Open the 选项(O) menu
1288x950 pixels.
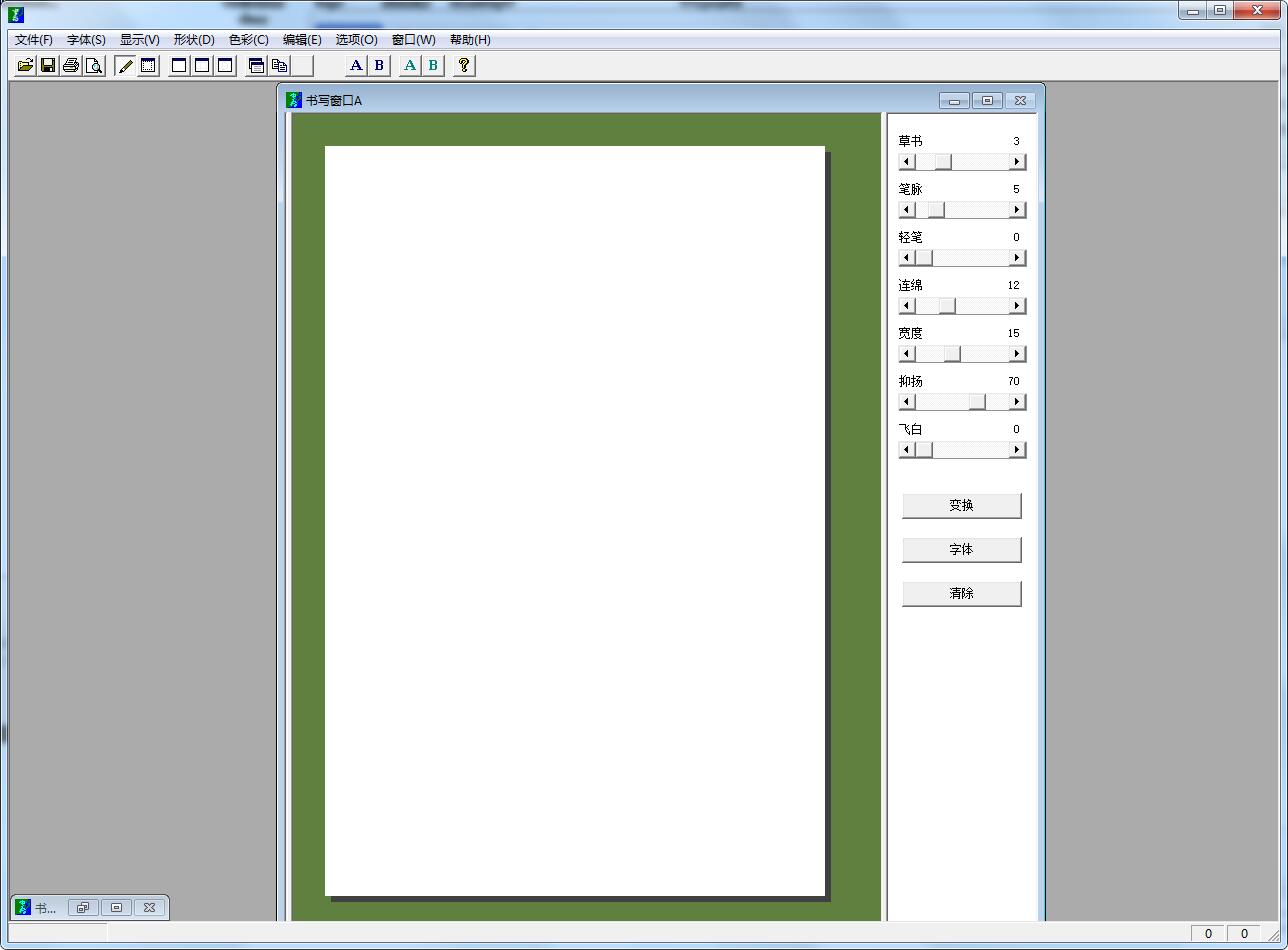click(356, 40)
